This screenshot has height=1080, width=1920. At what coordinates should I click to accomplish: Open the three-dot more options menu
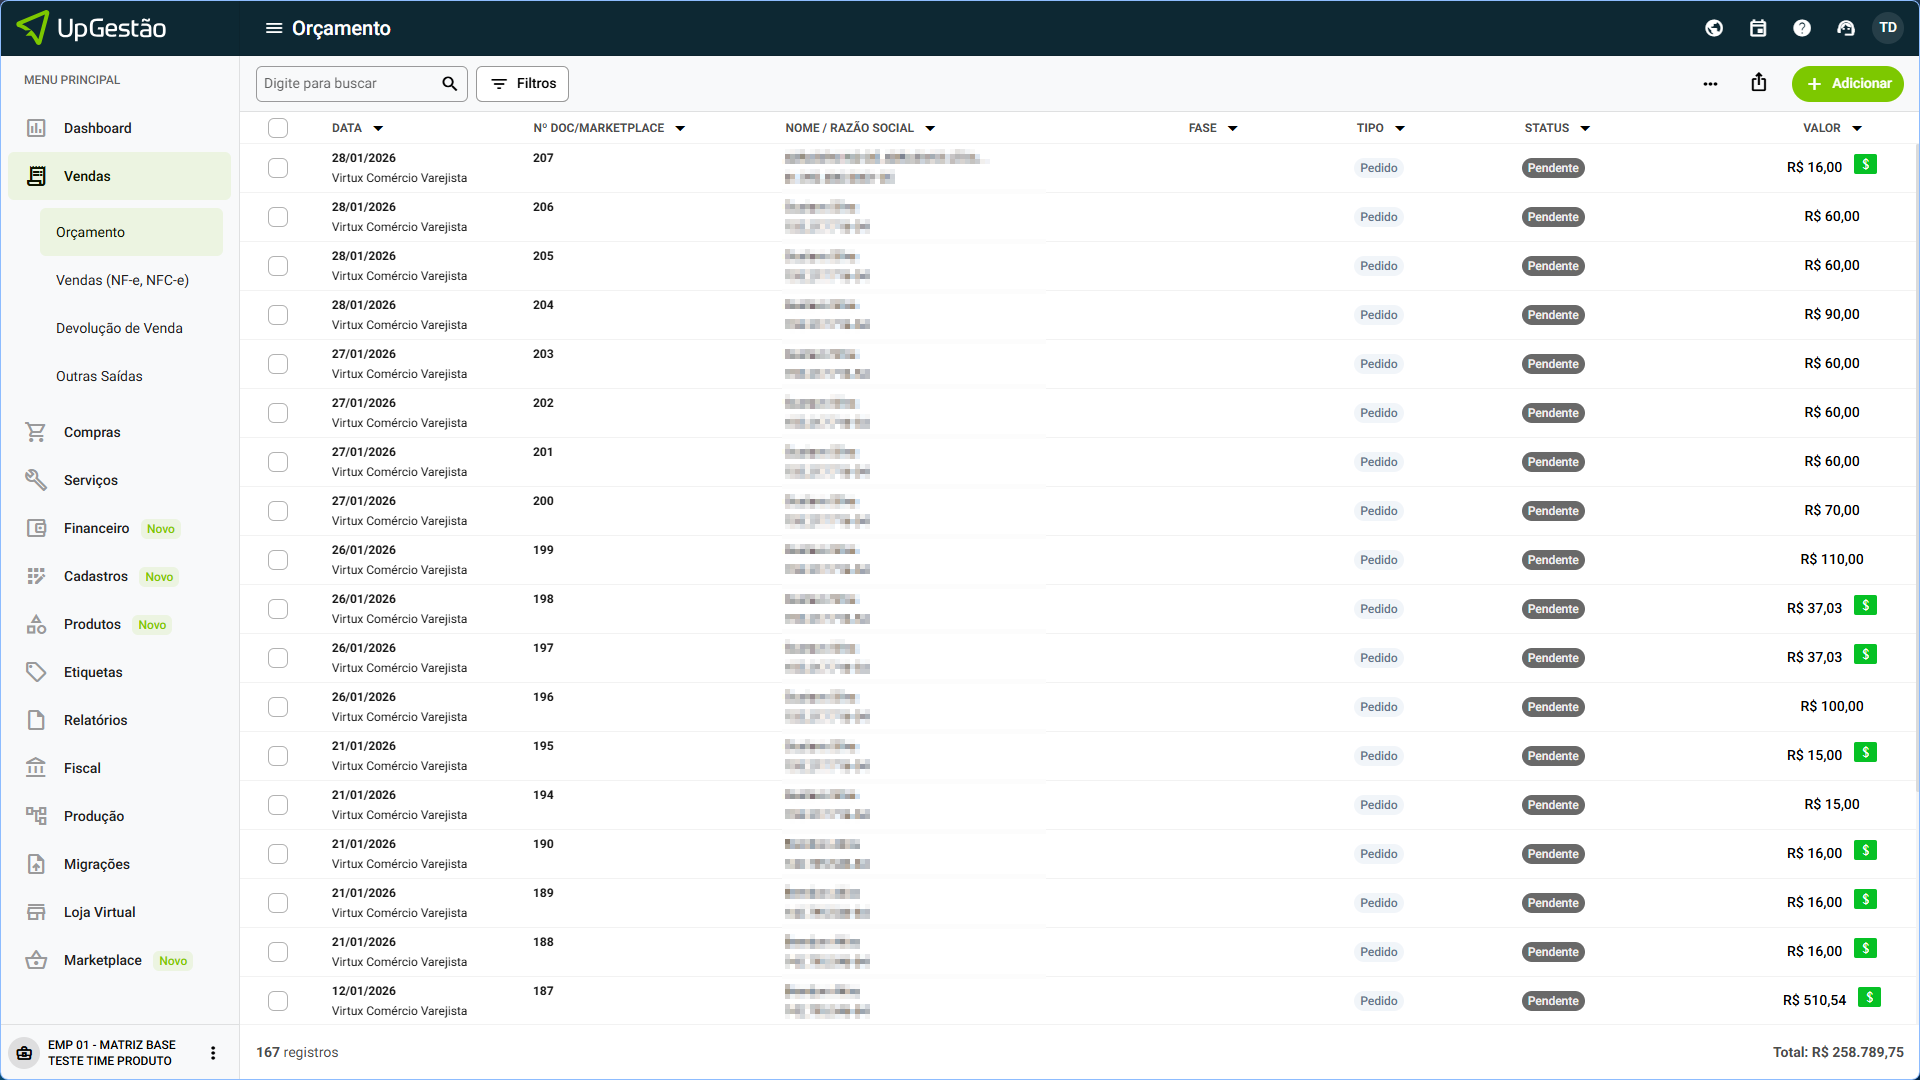[1710, 84]
